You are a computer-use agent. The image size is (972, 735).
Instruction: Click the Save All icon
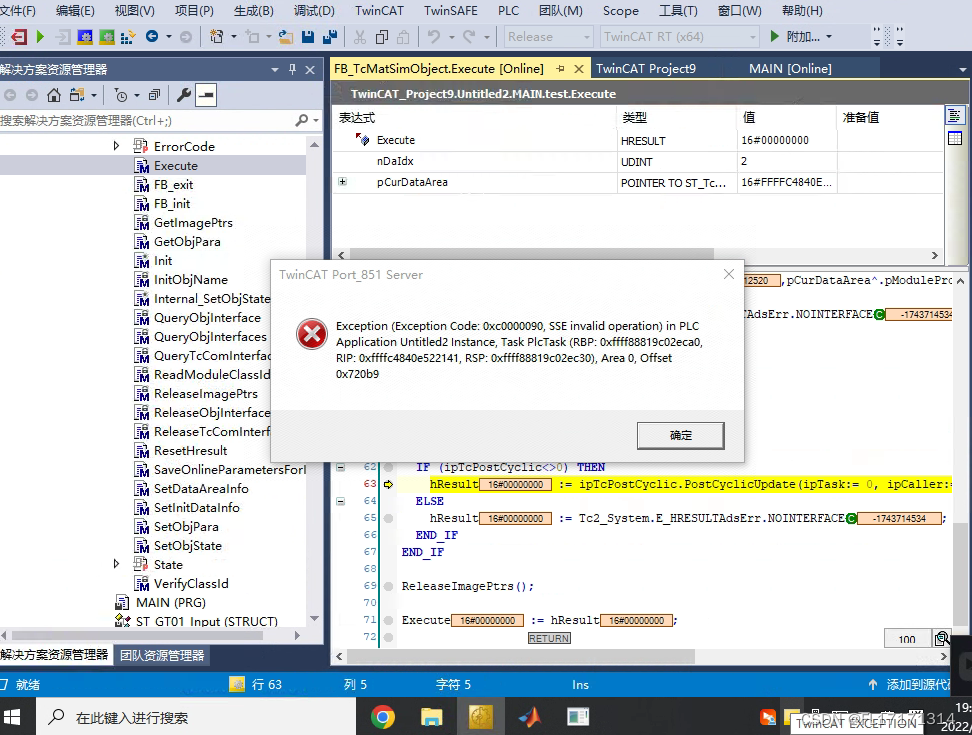pos(330,37)
